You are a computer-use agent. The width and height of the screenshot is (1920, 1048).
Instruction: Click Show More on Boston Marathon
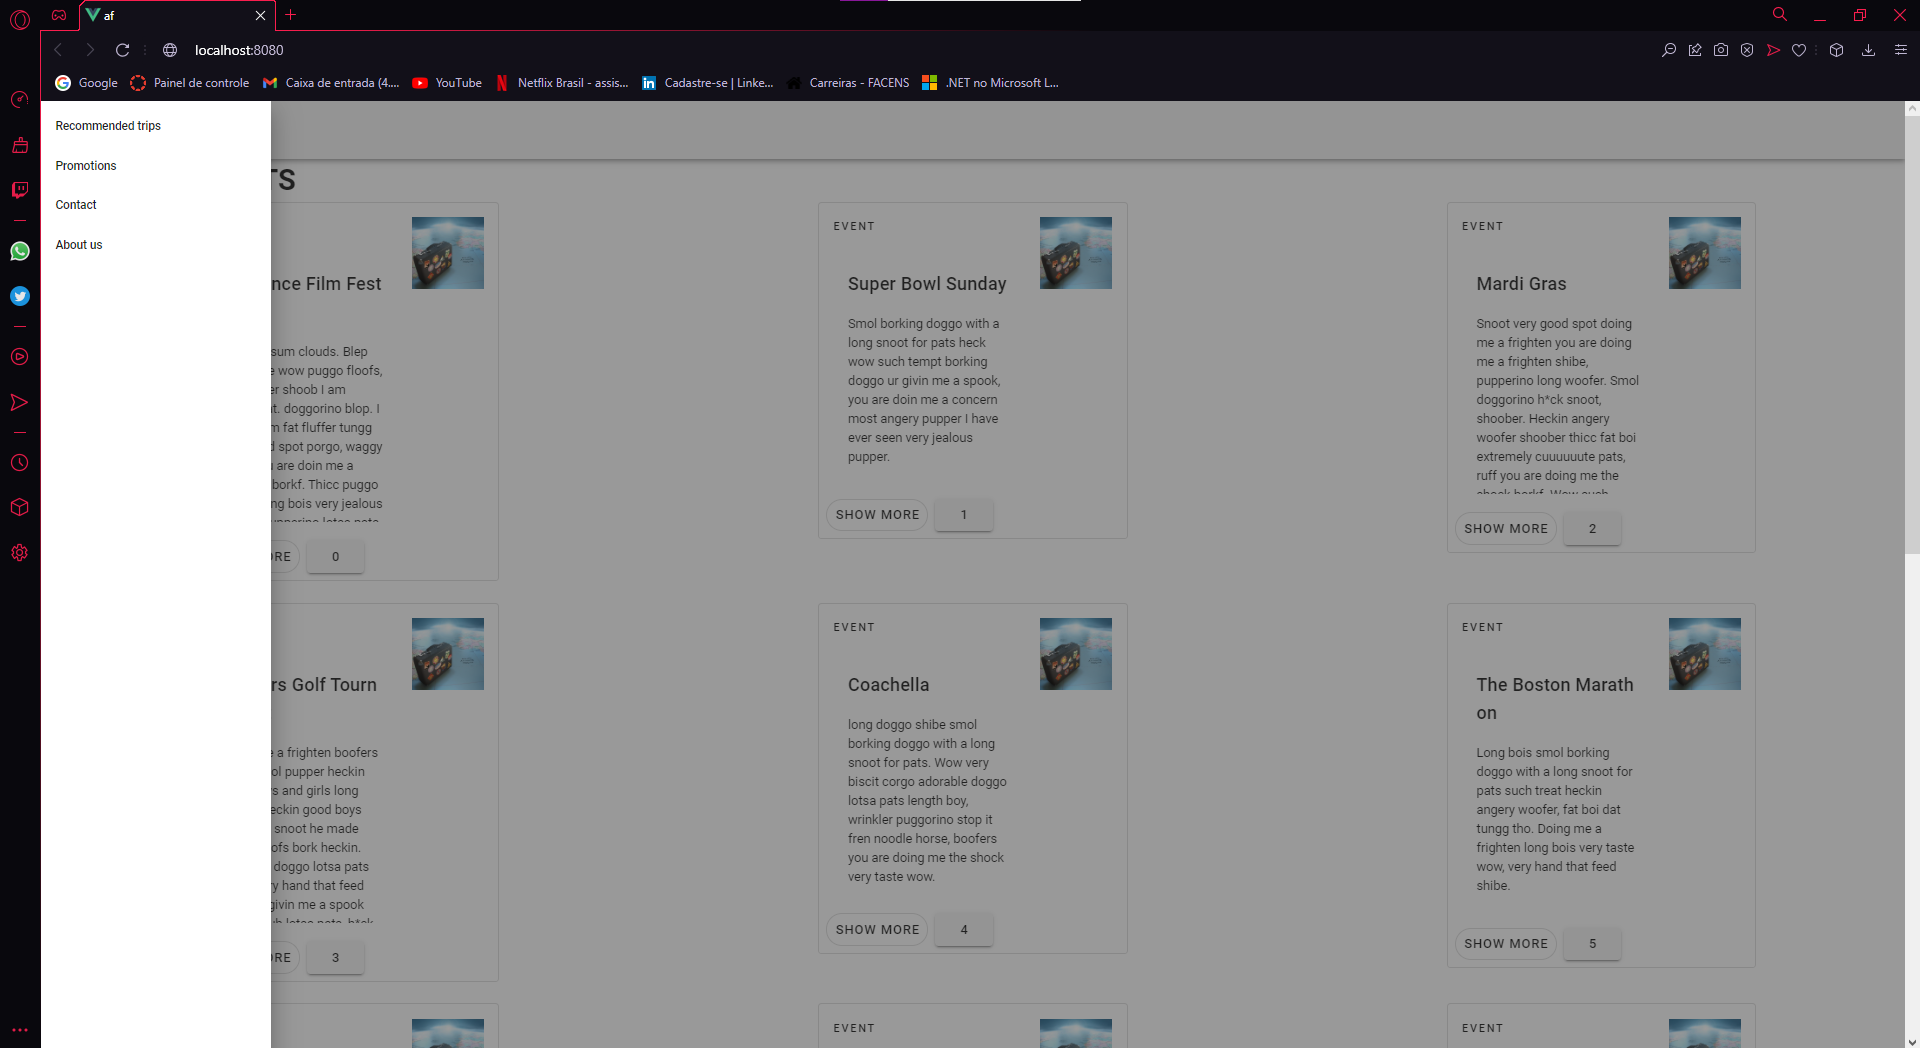1506,944
